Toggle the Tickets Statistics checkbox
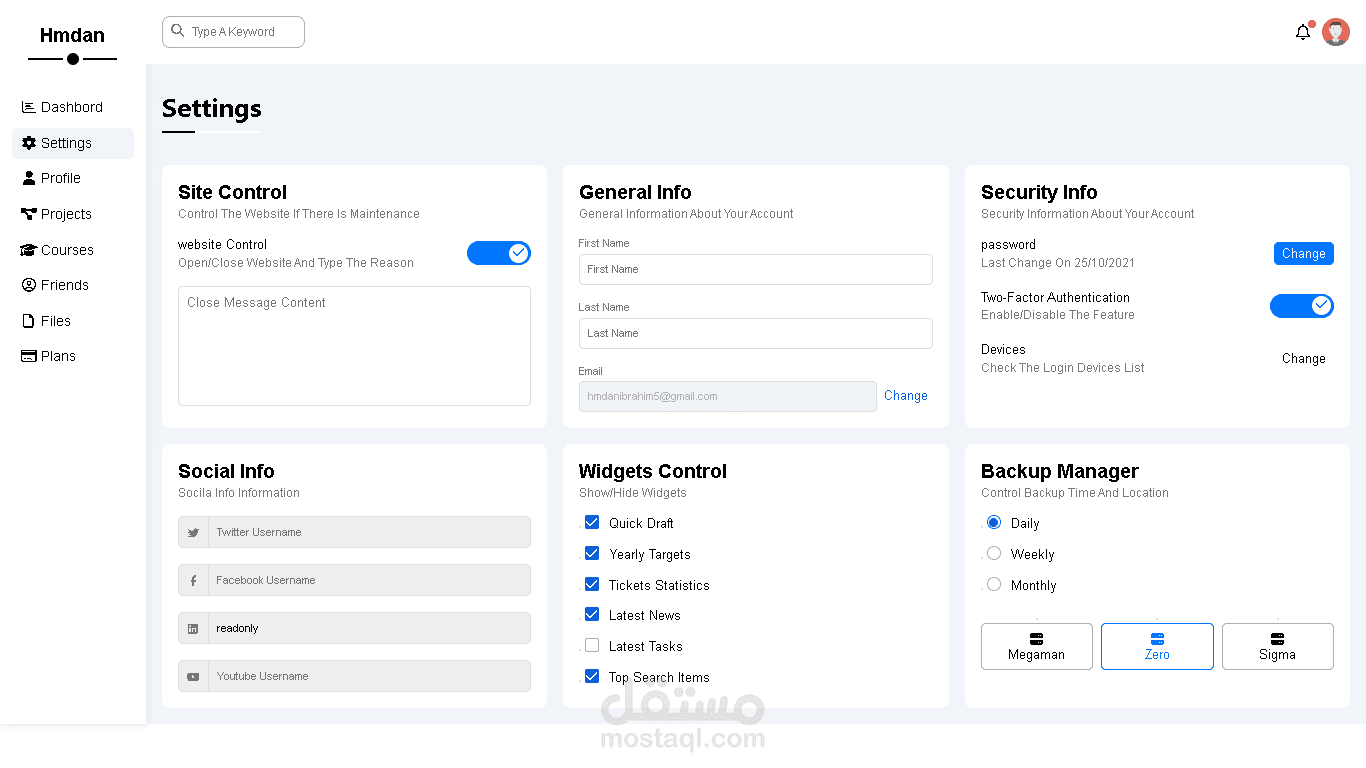This screenshot has width=1366, height=768. 592,584
